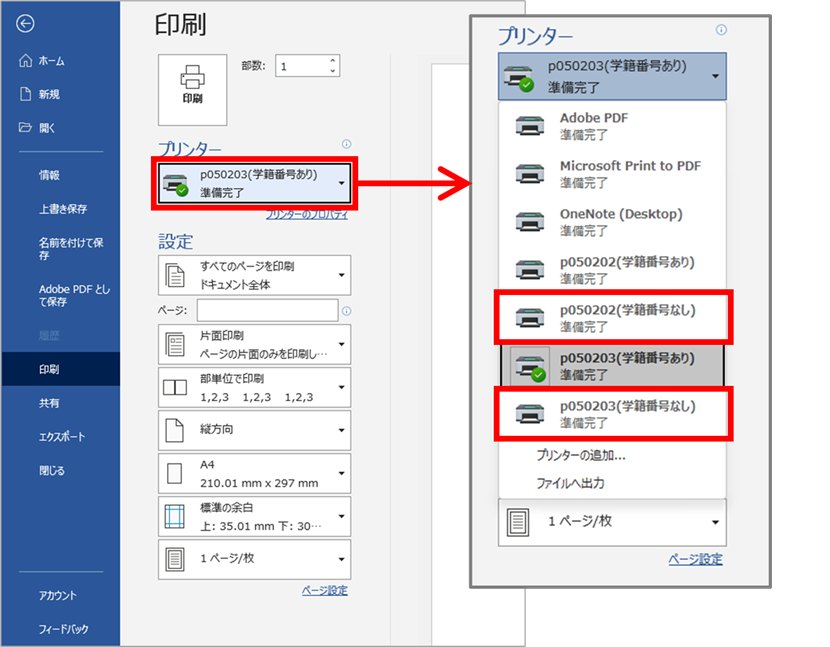Screen dimensions: 830x647
Task: Click the Page Setup link under settings
Action: [x=324, y=590]
